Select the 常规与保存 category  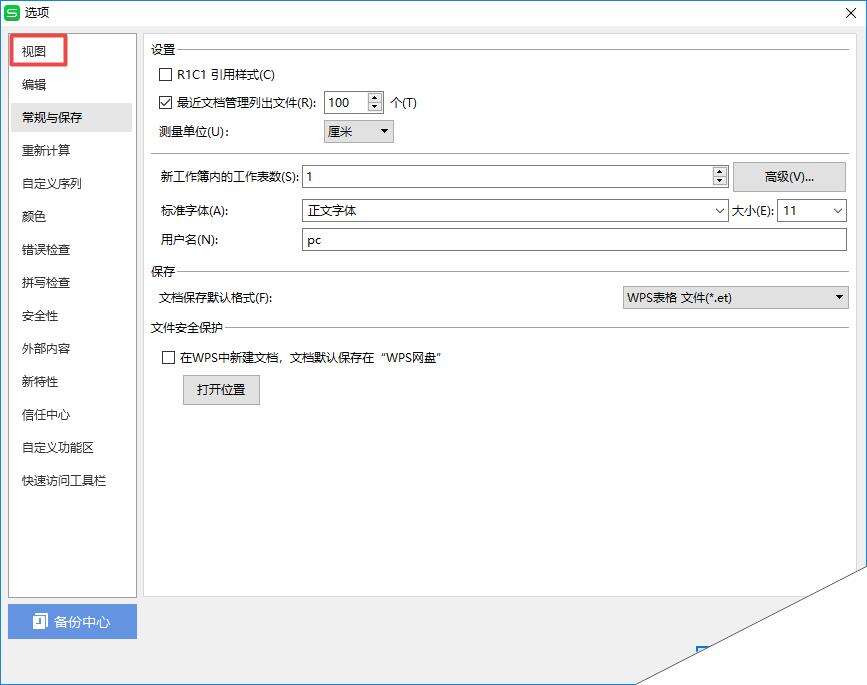click(71, 117)
